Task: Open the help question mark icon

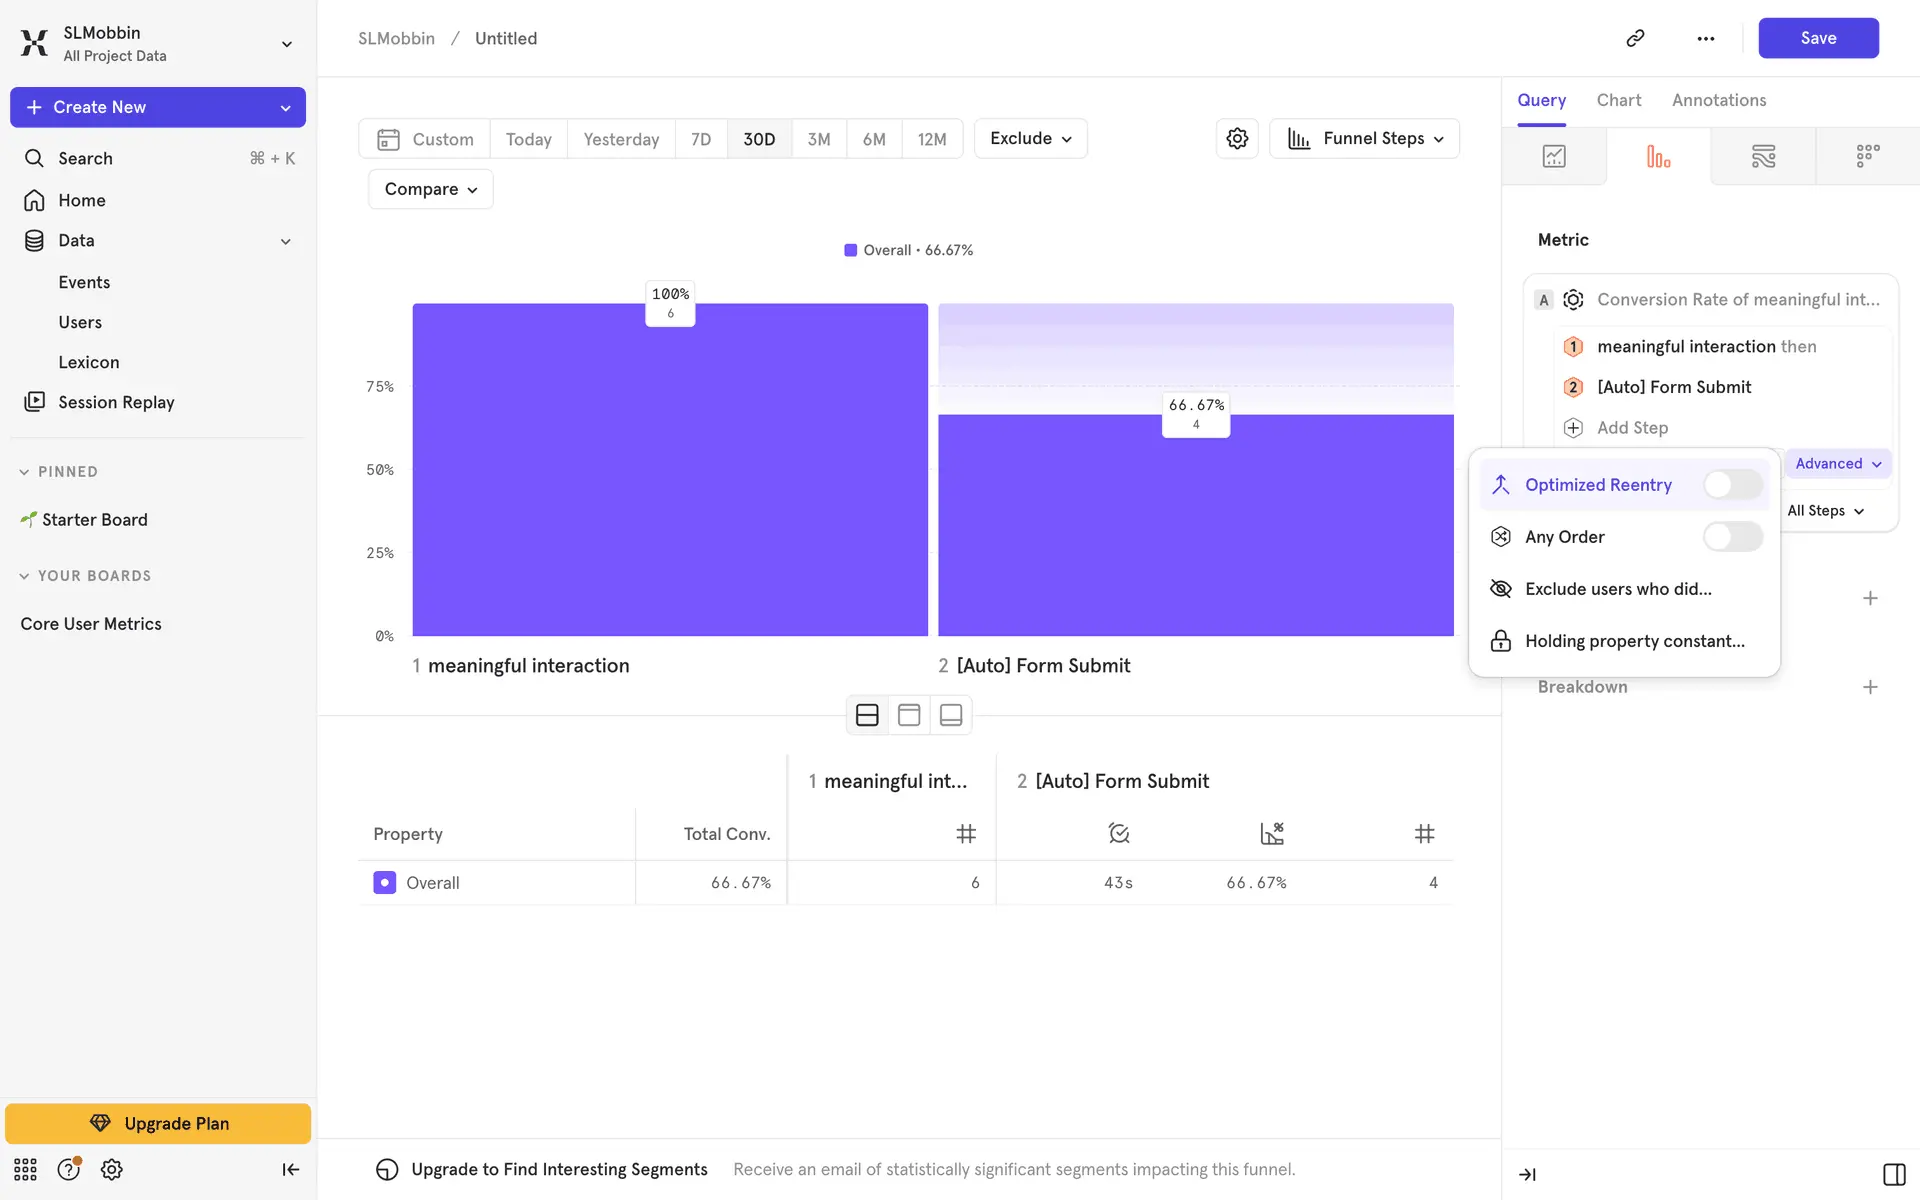Action: (68, 1169)
